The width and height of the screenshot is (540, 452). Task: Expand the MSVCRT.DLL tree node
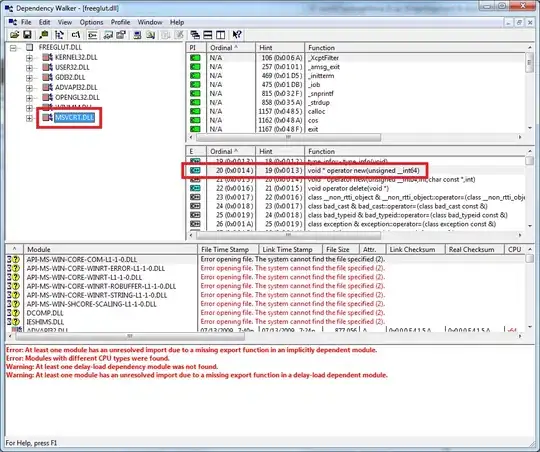click(29, 118)
